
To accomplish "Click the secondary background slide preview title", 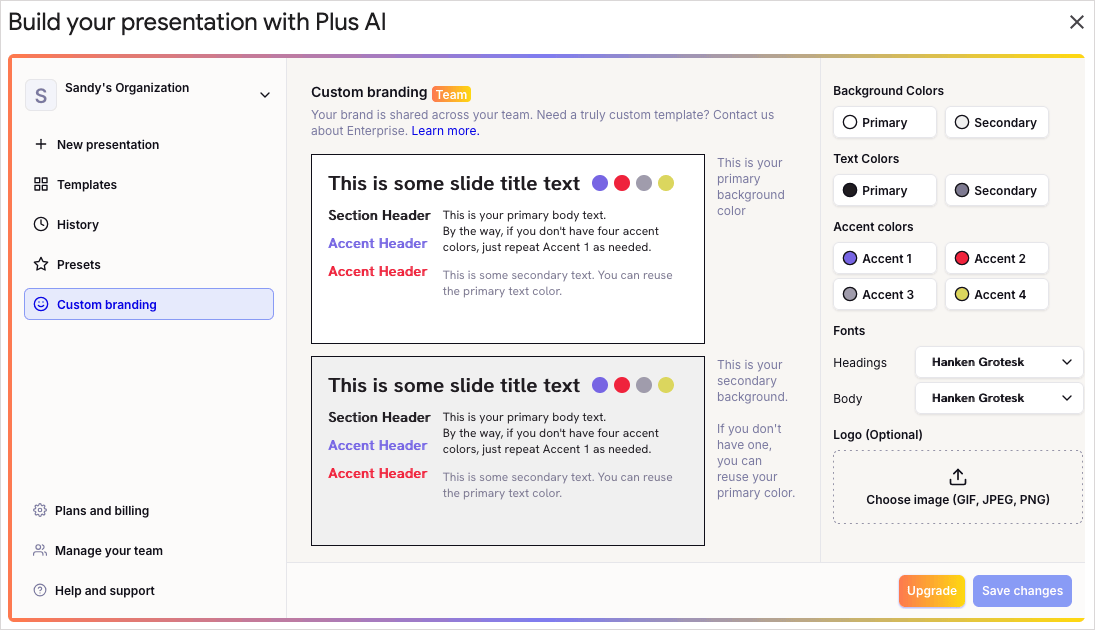I will pos(454,386).
